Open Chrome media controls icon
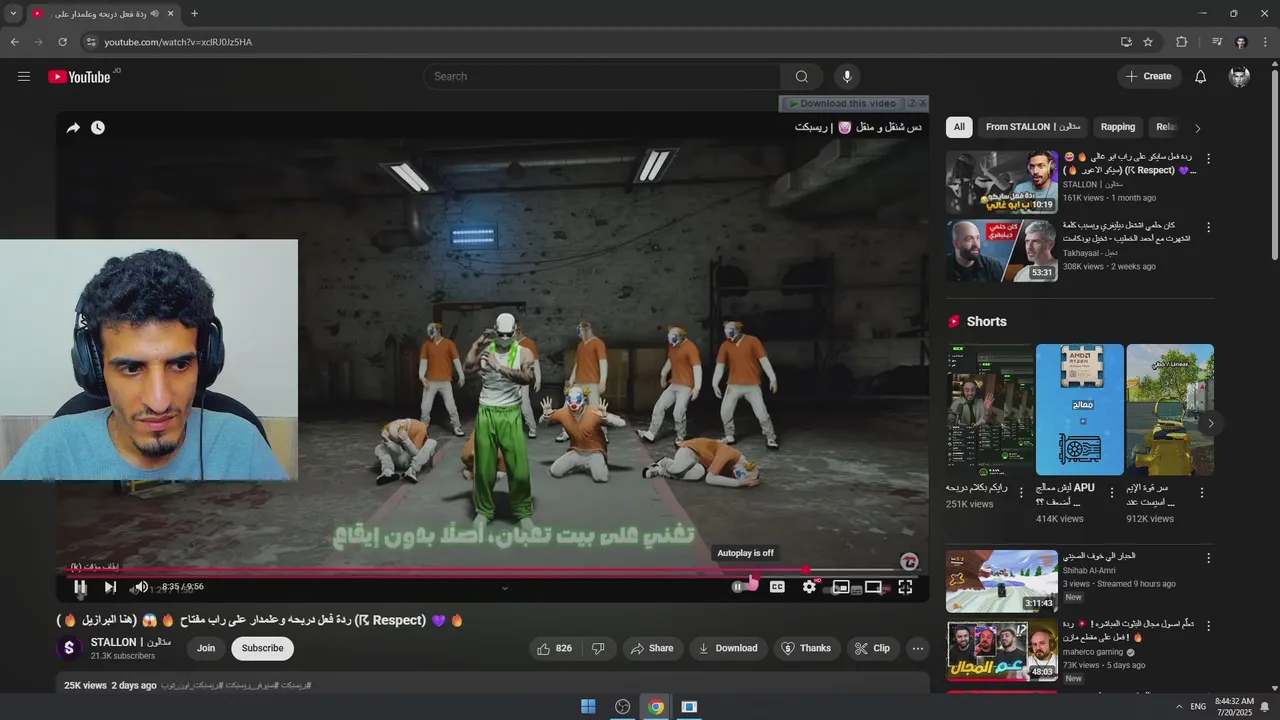 pos(1217,42)
